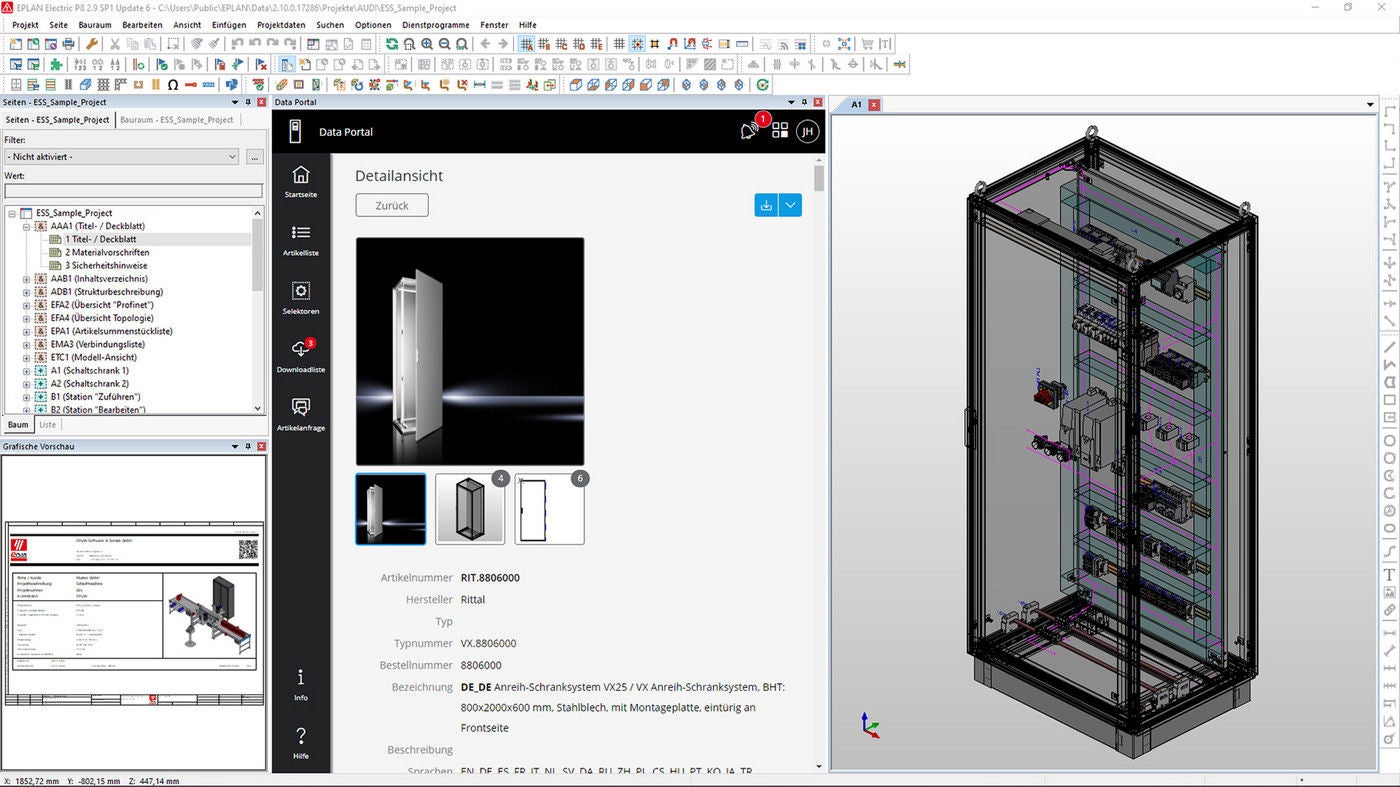The height and width of the screenshot is (787, 1400).
Task: Open the Startseite page in Data Portal
Action: pyautogui.click(x=300, y=181)
